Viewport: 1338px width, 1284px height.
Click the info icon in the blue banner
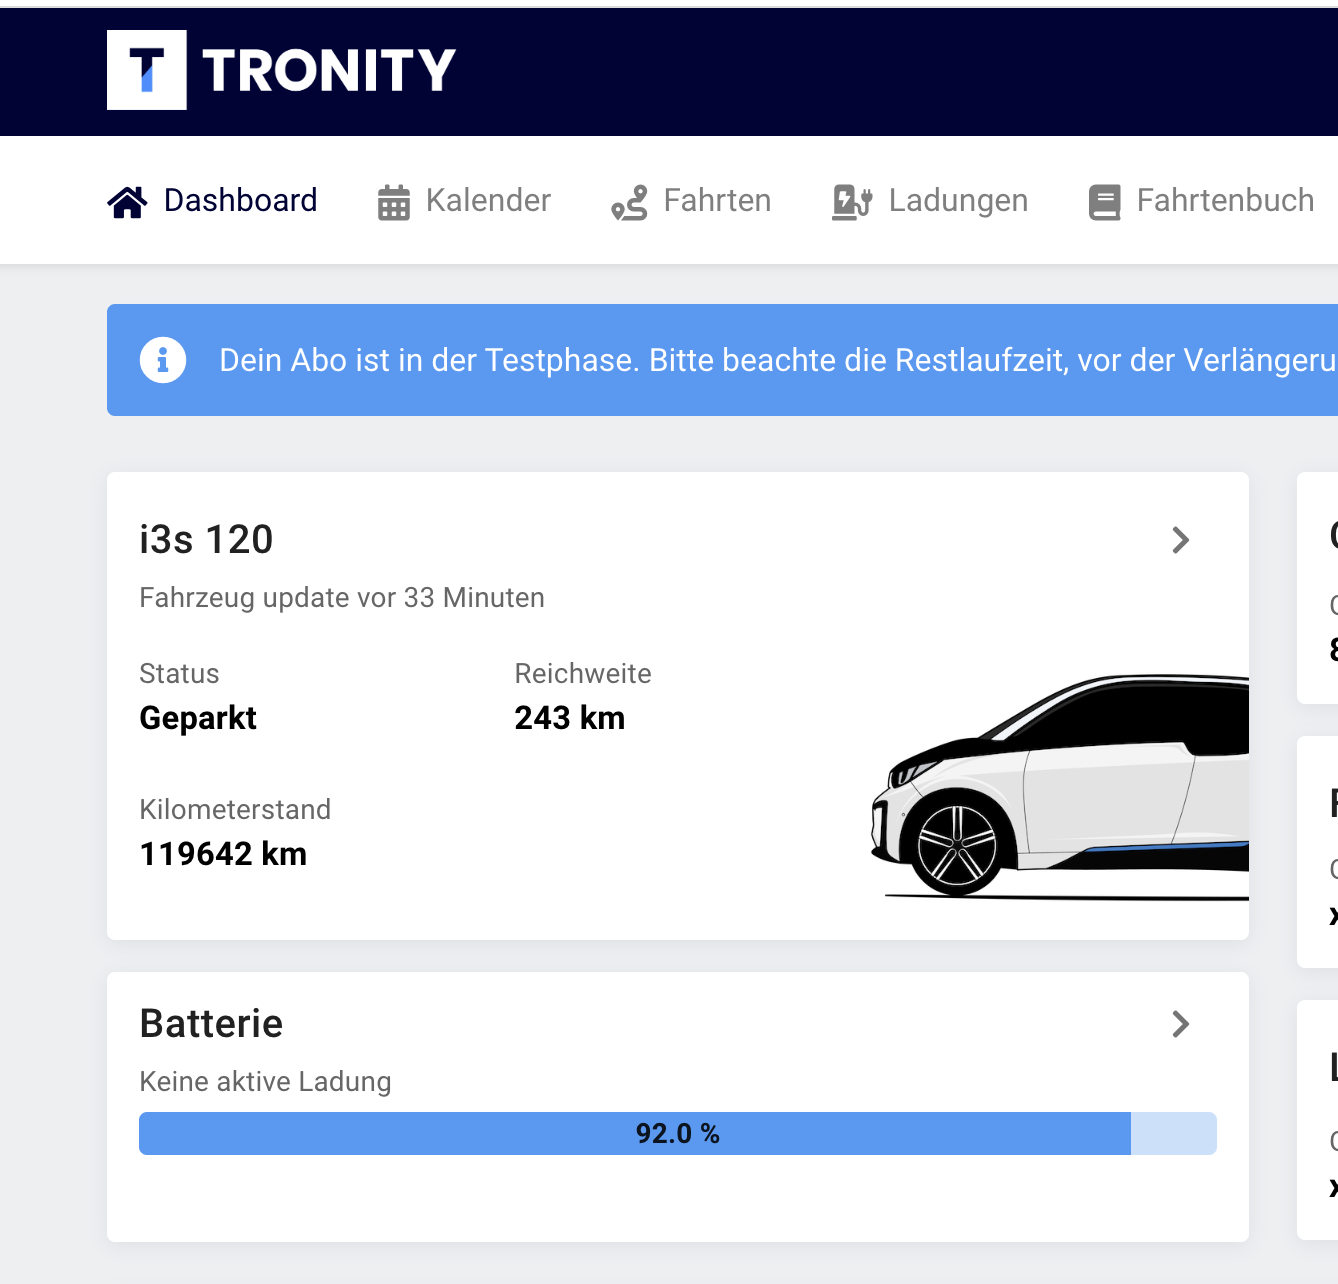tap(163, 360)
